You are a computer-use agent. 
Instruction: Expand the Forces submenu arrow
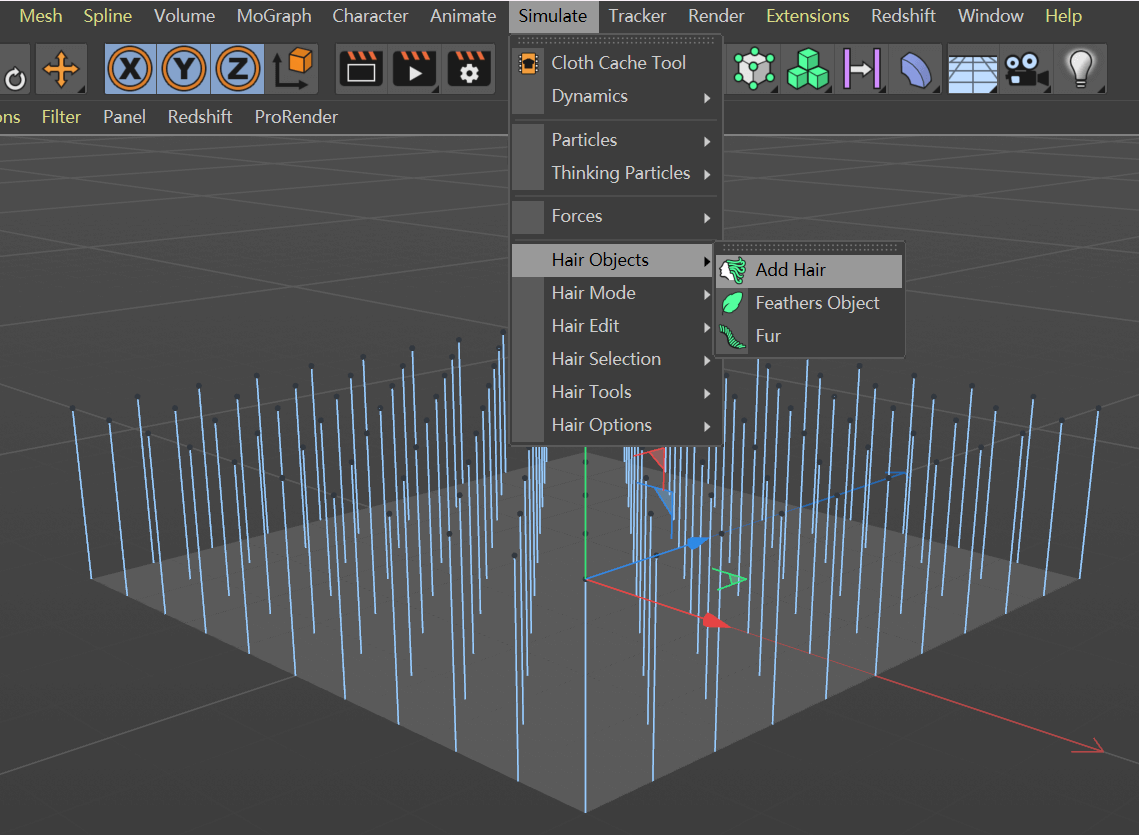707,217
